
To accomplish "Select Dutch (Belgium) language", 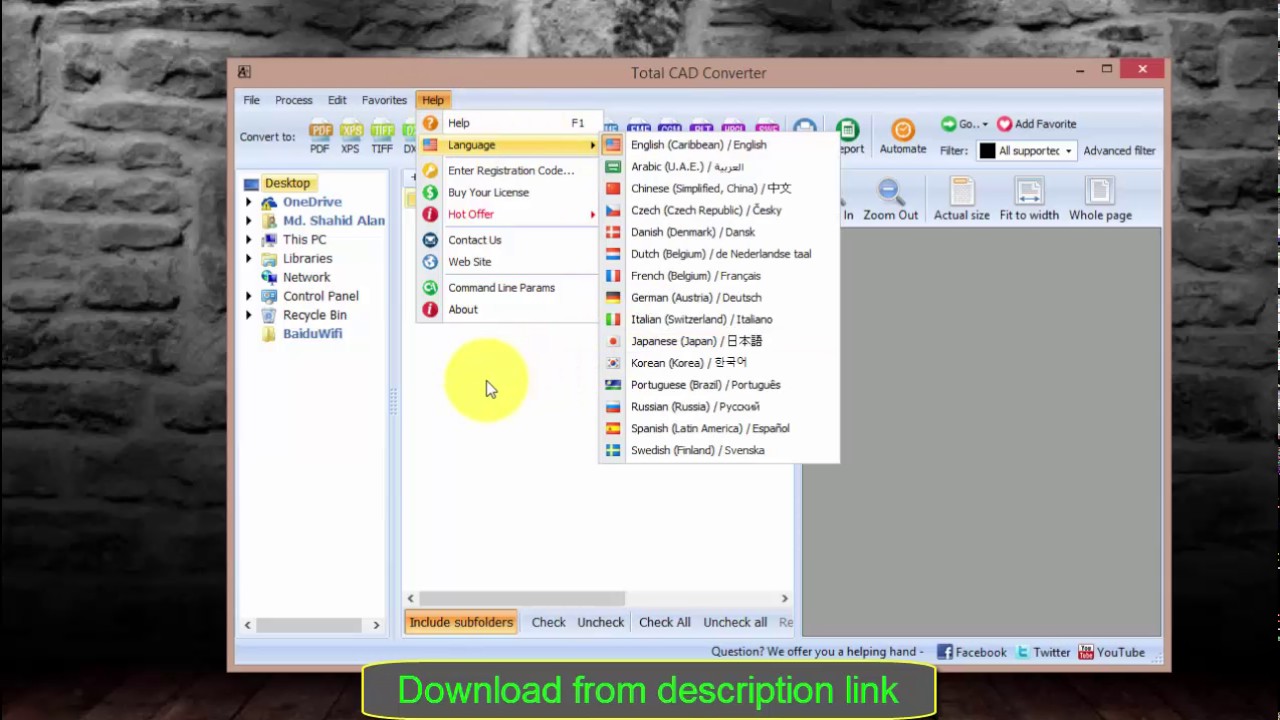I will pos(718,254).
